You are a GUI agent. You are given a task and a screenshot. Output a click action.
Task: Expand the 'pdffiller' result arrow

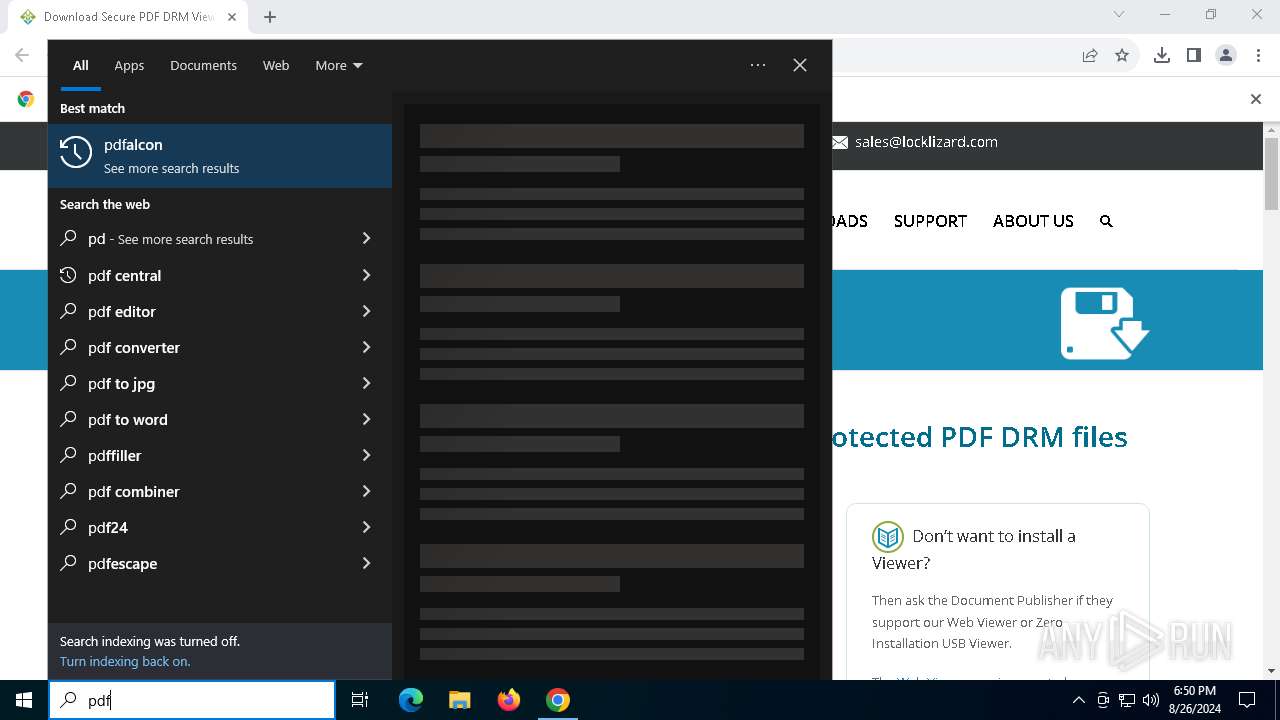point(366,455)
